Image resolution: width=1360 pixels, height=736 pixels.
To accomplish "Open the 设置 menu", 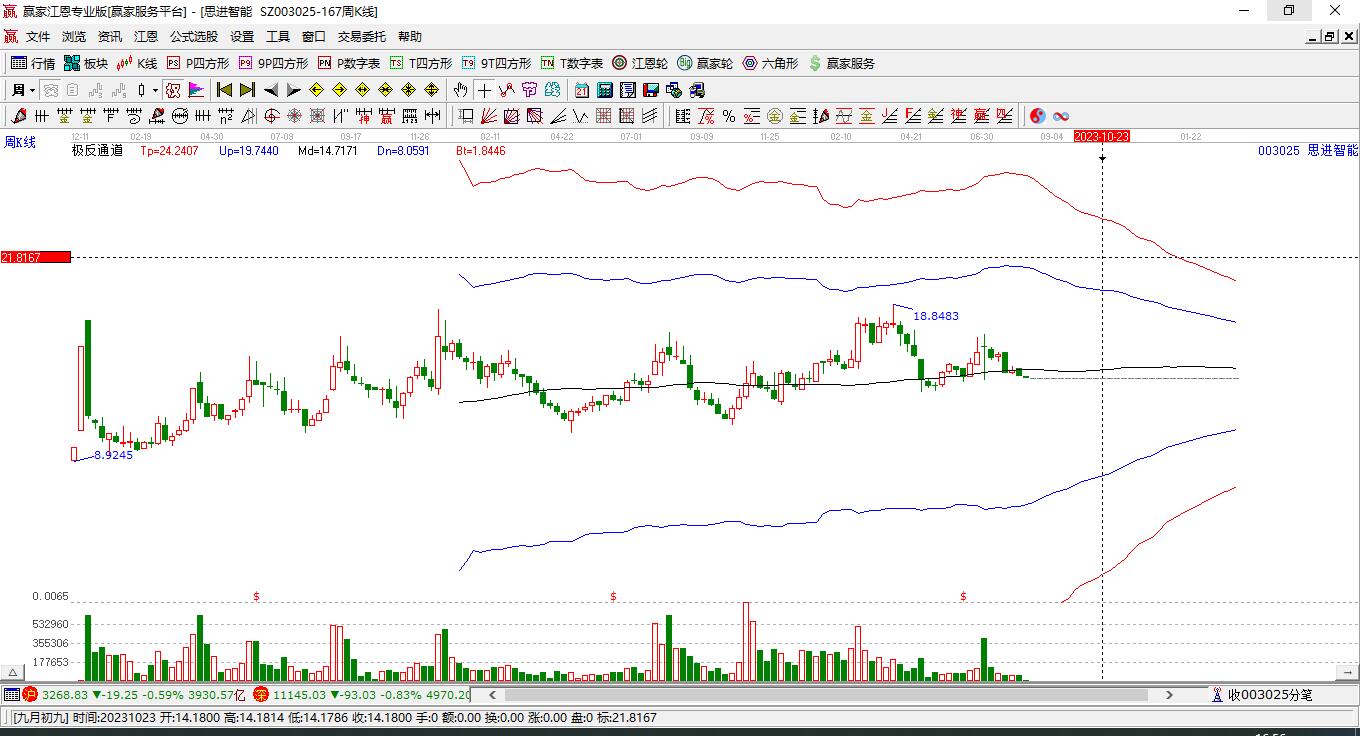I will pyautogui.click(x=242, y=37).
